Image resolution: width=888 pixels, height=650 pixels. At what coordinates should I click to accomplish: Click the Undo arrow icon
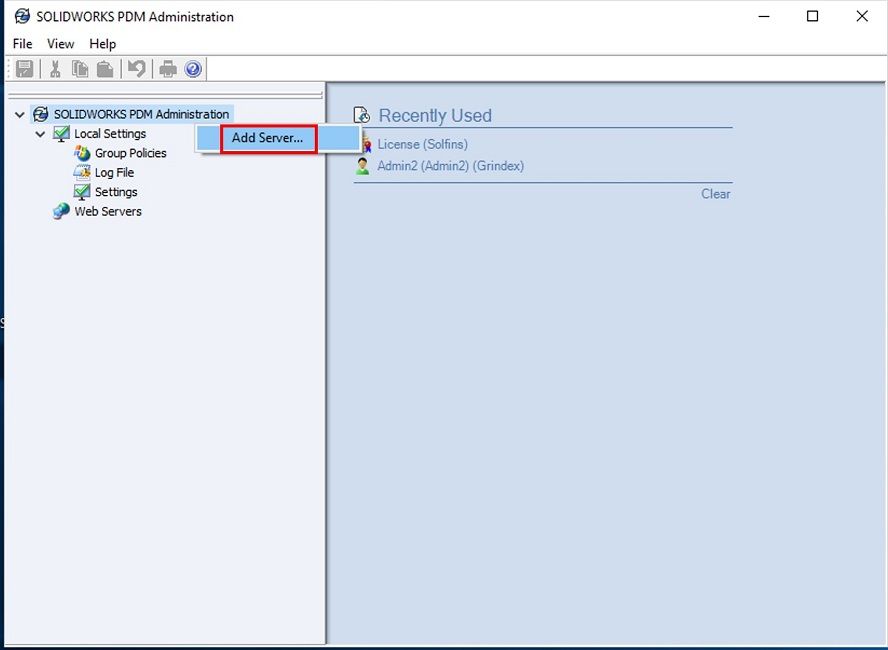point(137,69)
